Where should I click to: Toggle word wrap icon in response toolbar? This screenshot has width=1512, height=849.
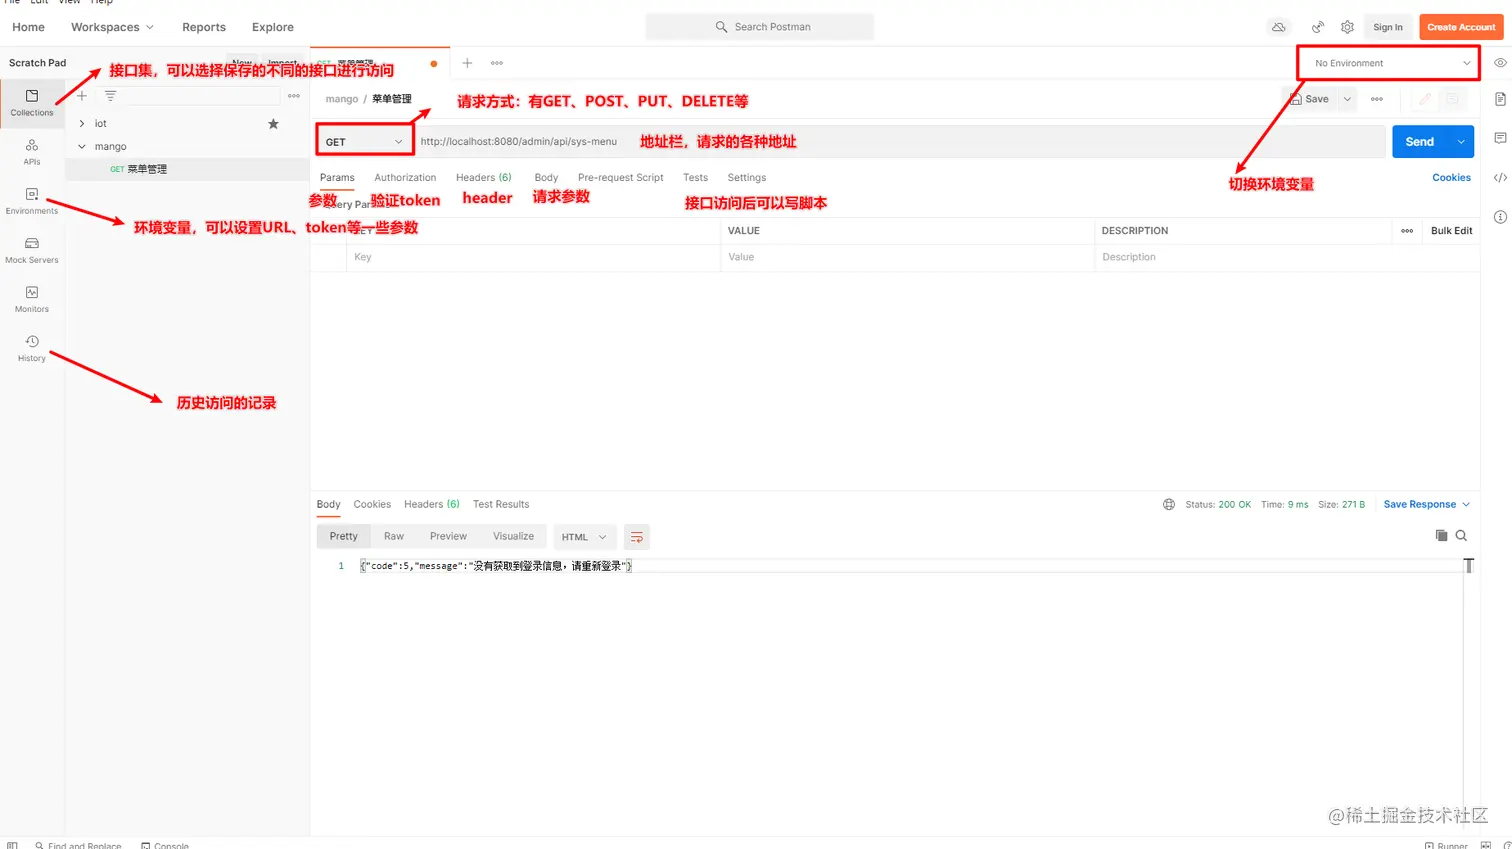[637, 537]
